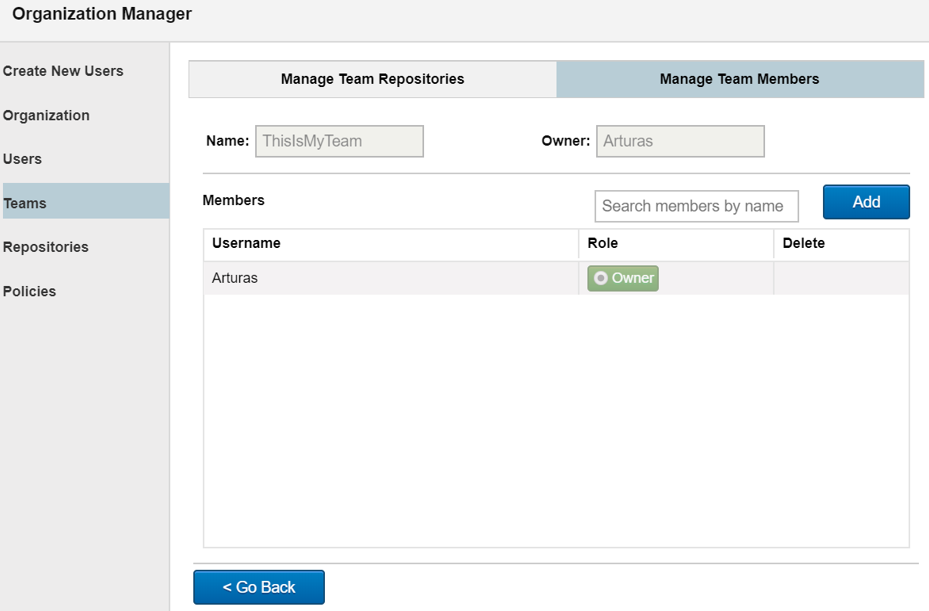This screenshot has height=611, width=929.
Task: Switch to Manage Team Repositories tab
Action: point(373,79)
